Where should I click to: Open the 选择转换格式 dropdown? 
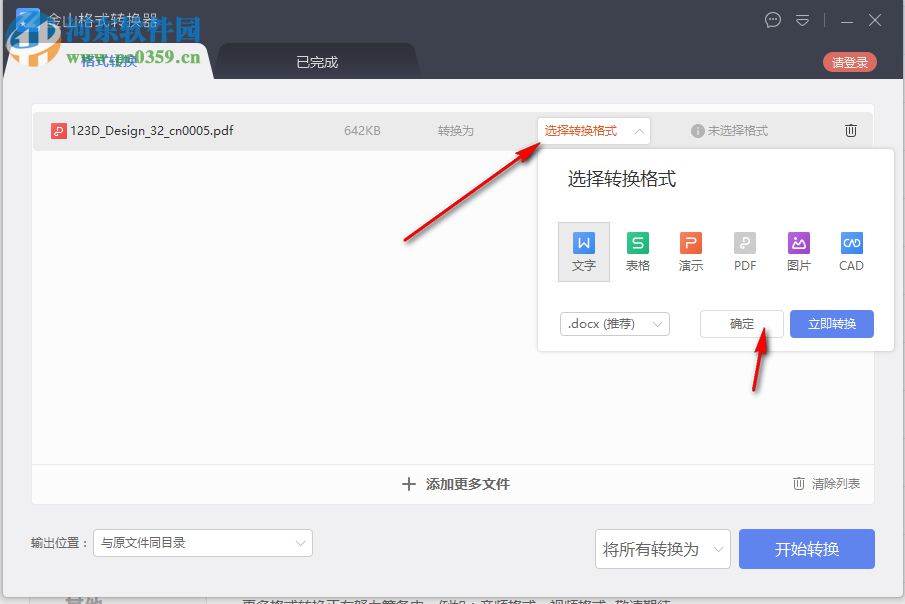tap(594, 131)
